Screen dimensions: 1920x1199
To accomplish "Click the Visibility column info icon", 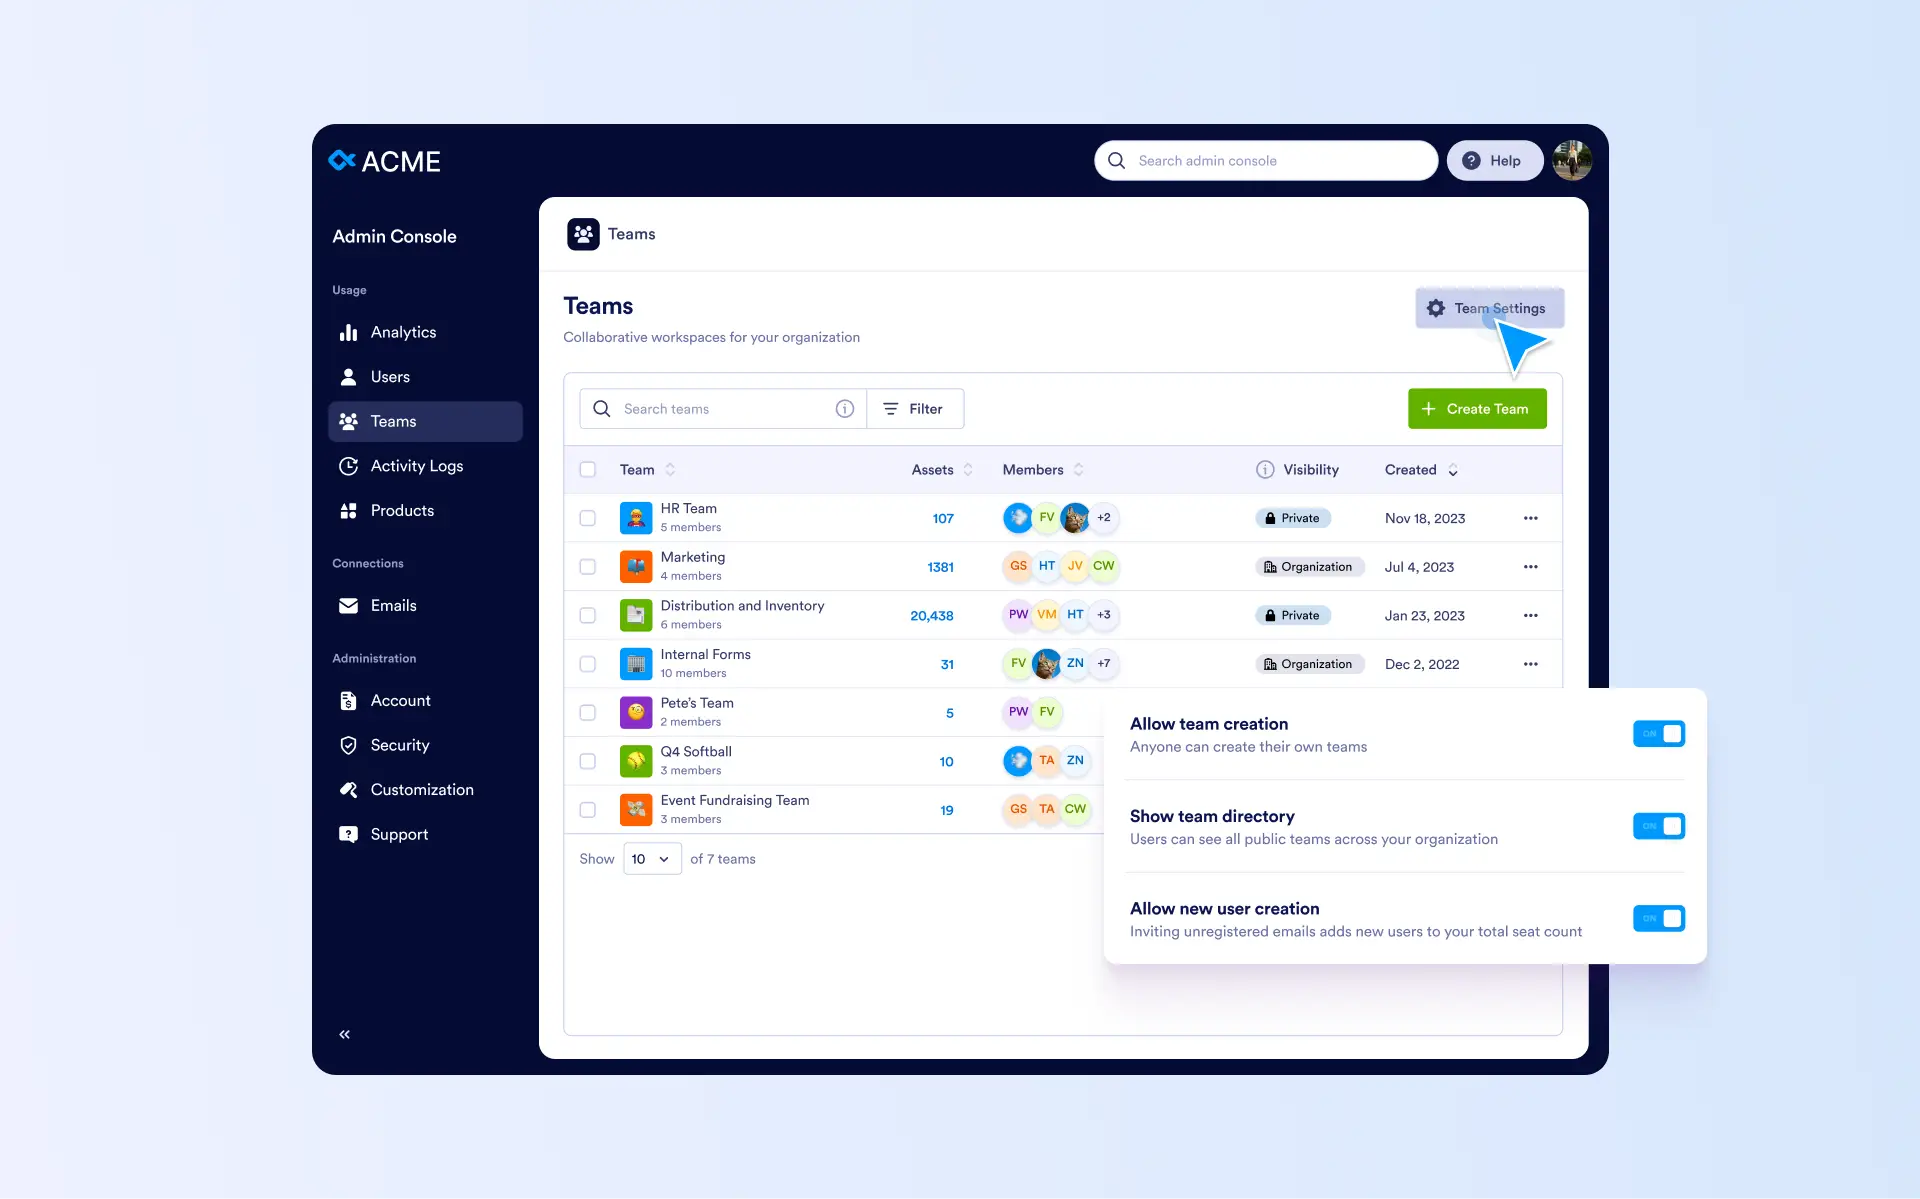I will click(x=1265, y=470).
